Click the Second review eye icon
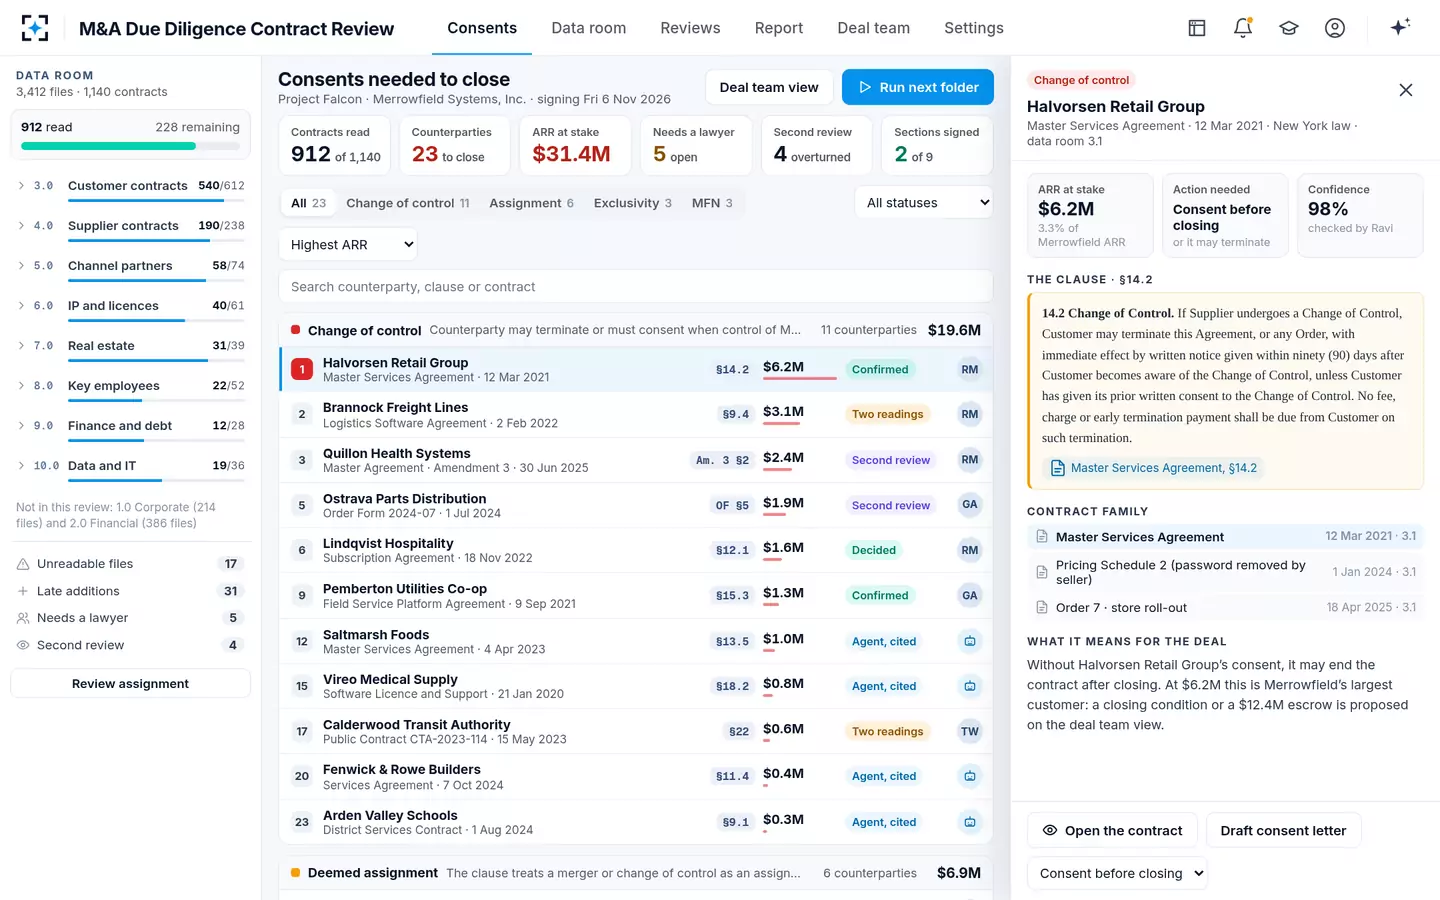This screenshot has height=900, width=1440. 23,645
